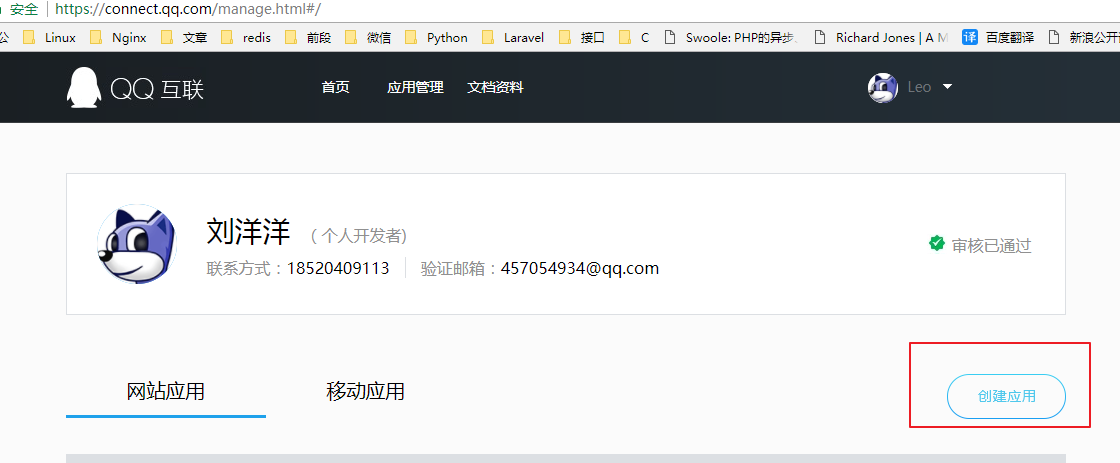Click the QQ penguin logo icon
Screen dimensions: 1120x463
pos(83,88)
